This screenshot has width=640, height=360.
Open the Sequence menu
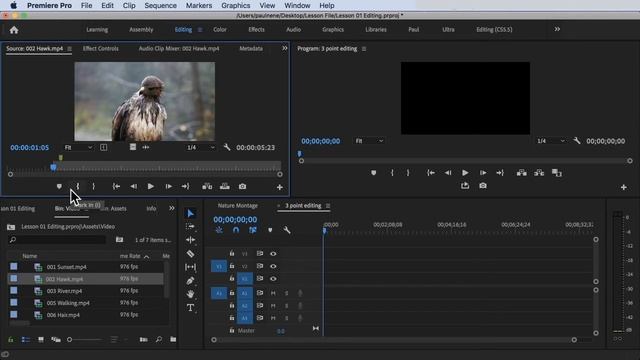[160, 5]
